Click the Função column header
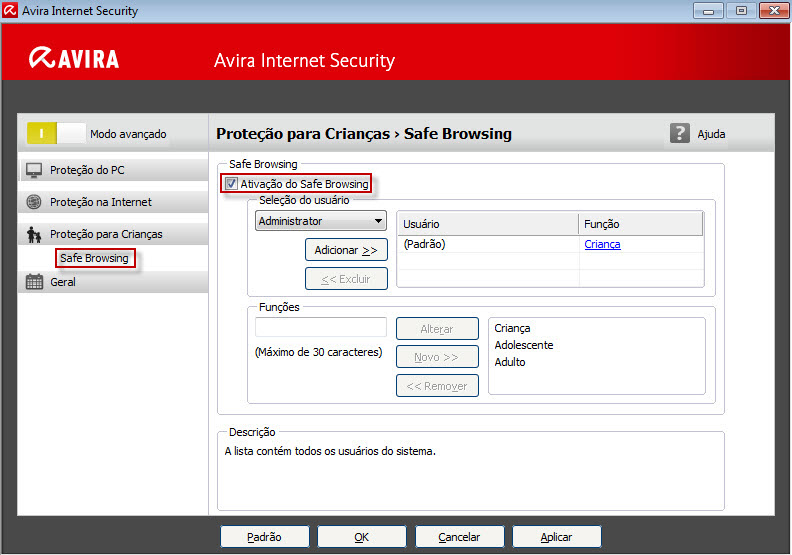Screen dimensions: 792x555 [640, 224]
